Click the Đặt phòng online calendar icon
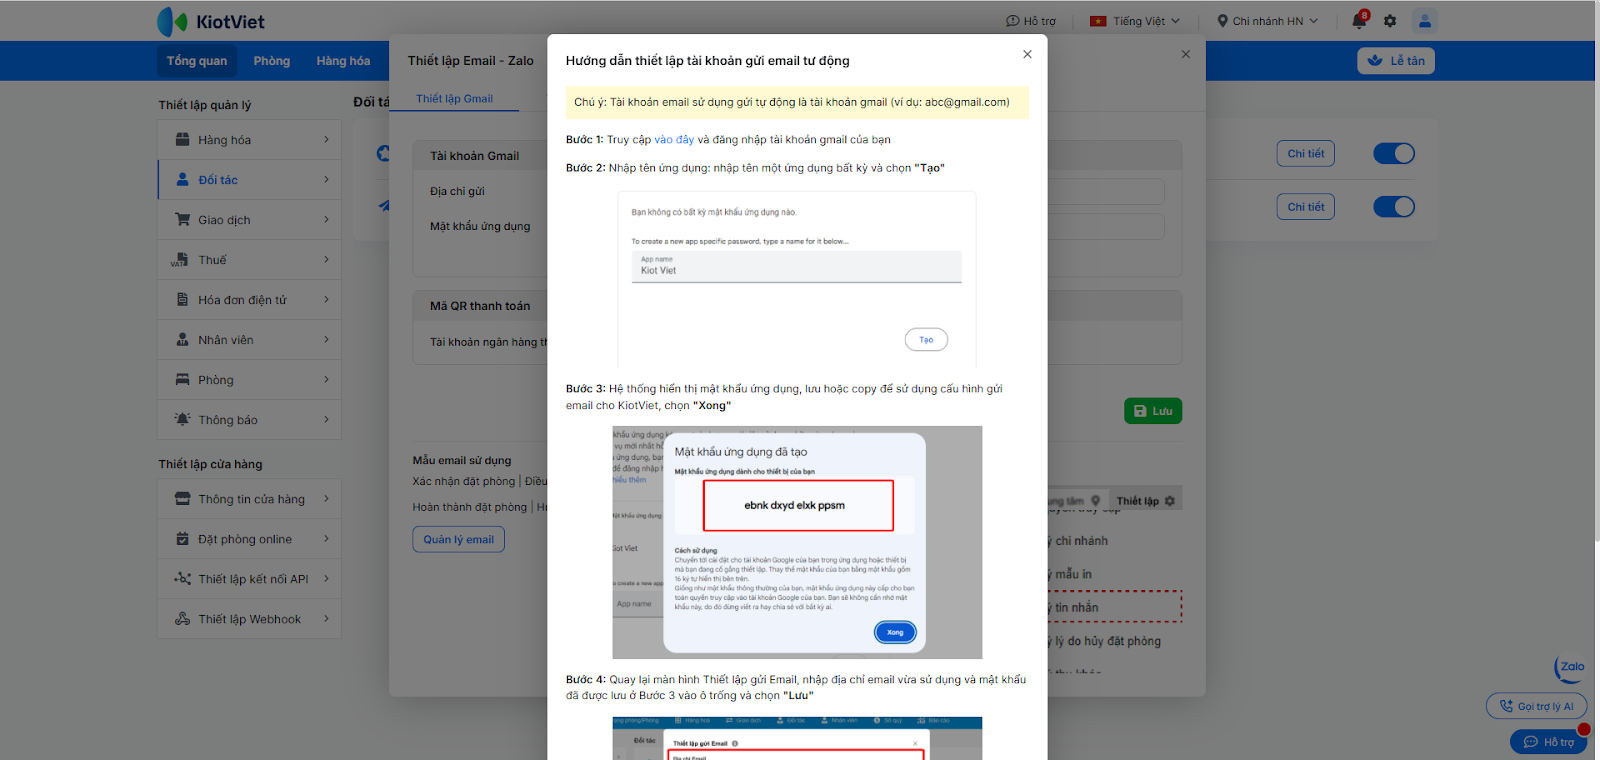The width and height of the screenshot is (1600, 760). tap(183, 539)
